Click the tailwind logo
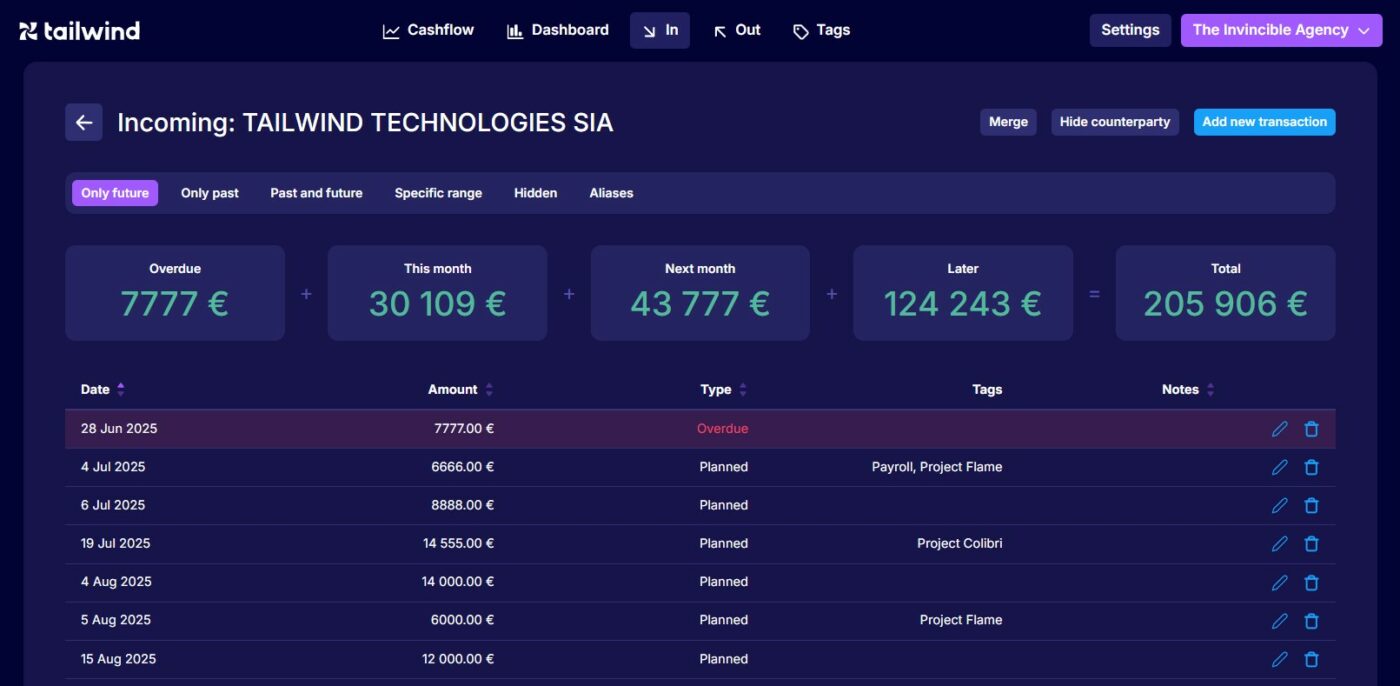 (x=79, y=31)
